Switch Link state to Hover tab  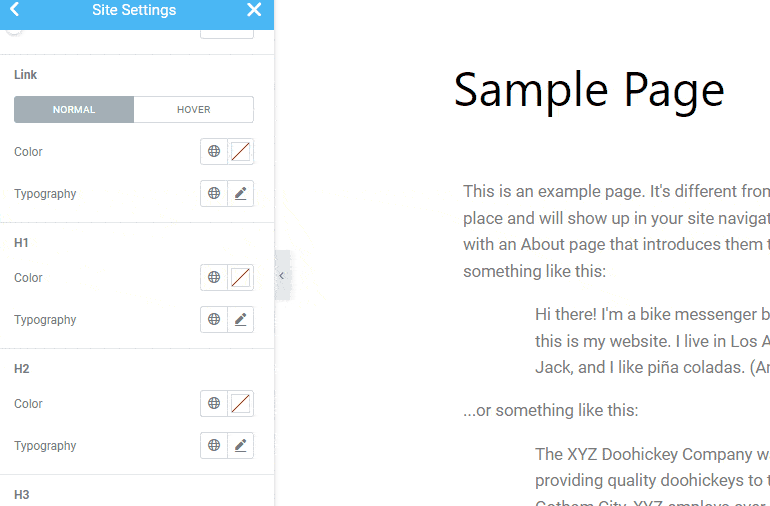tap(193, 110)
